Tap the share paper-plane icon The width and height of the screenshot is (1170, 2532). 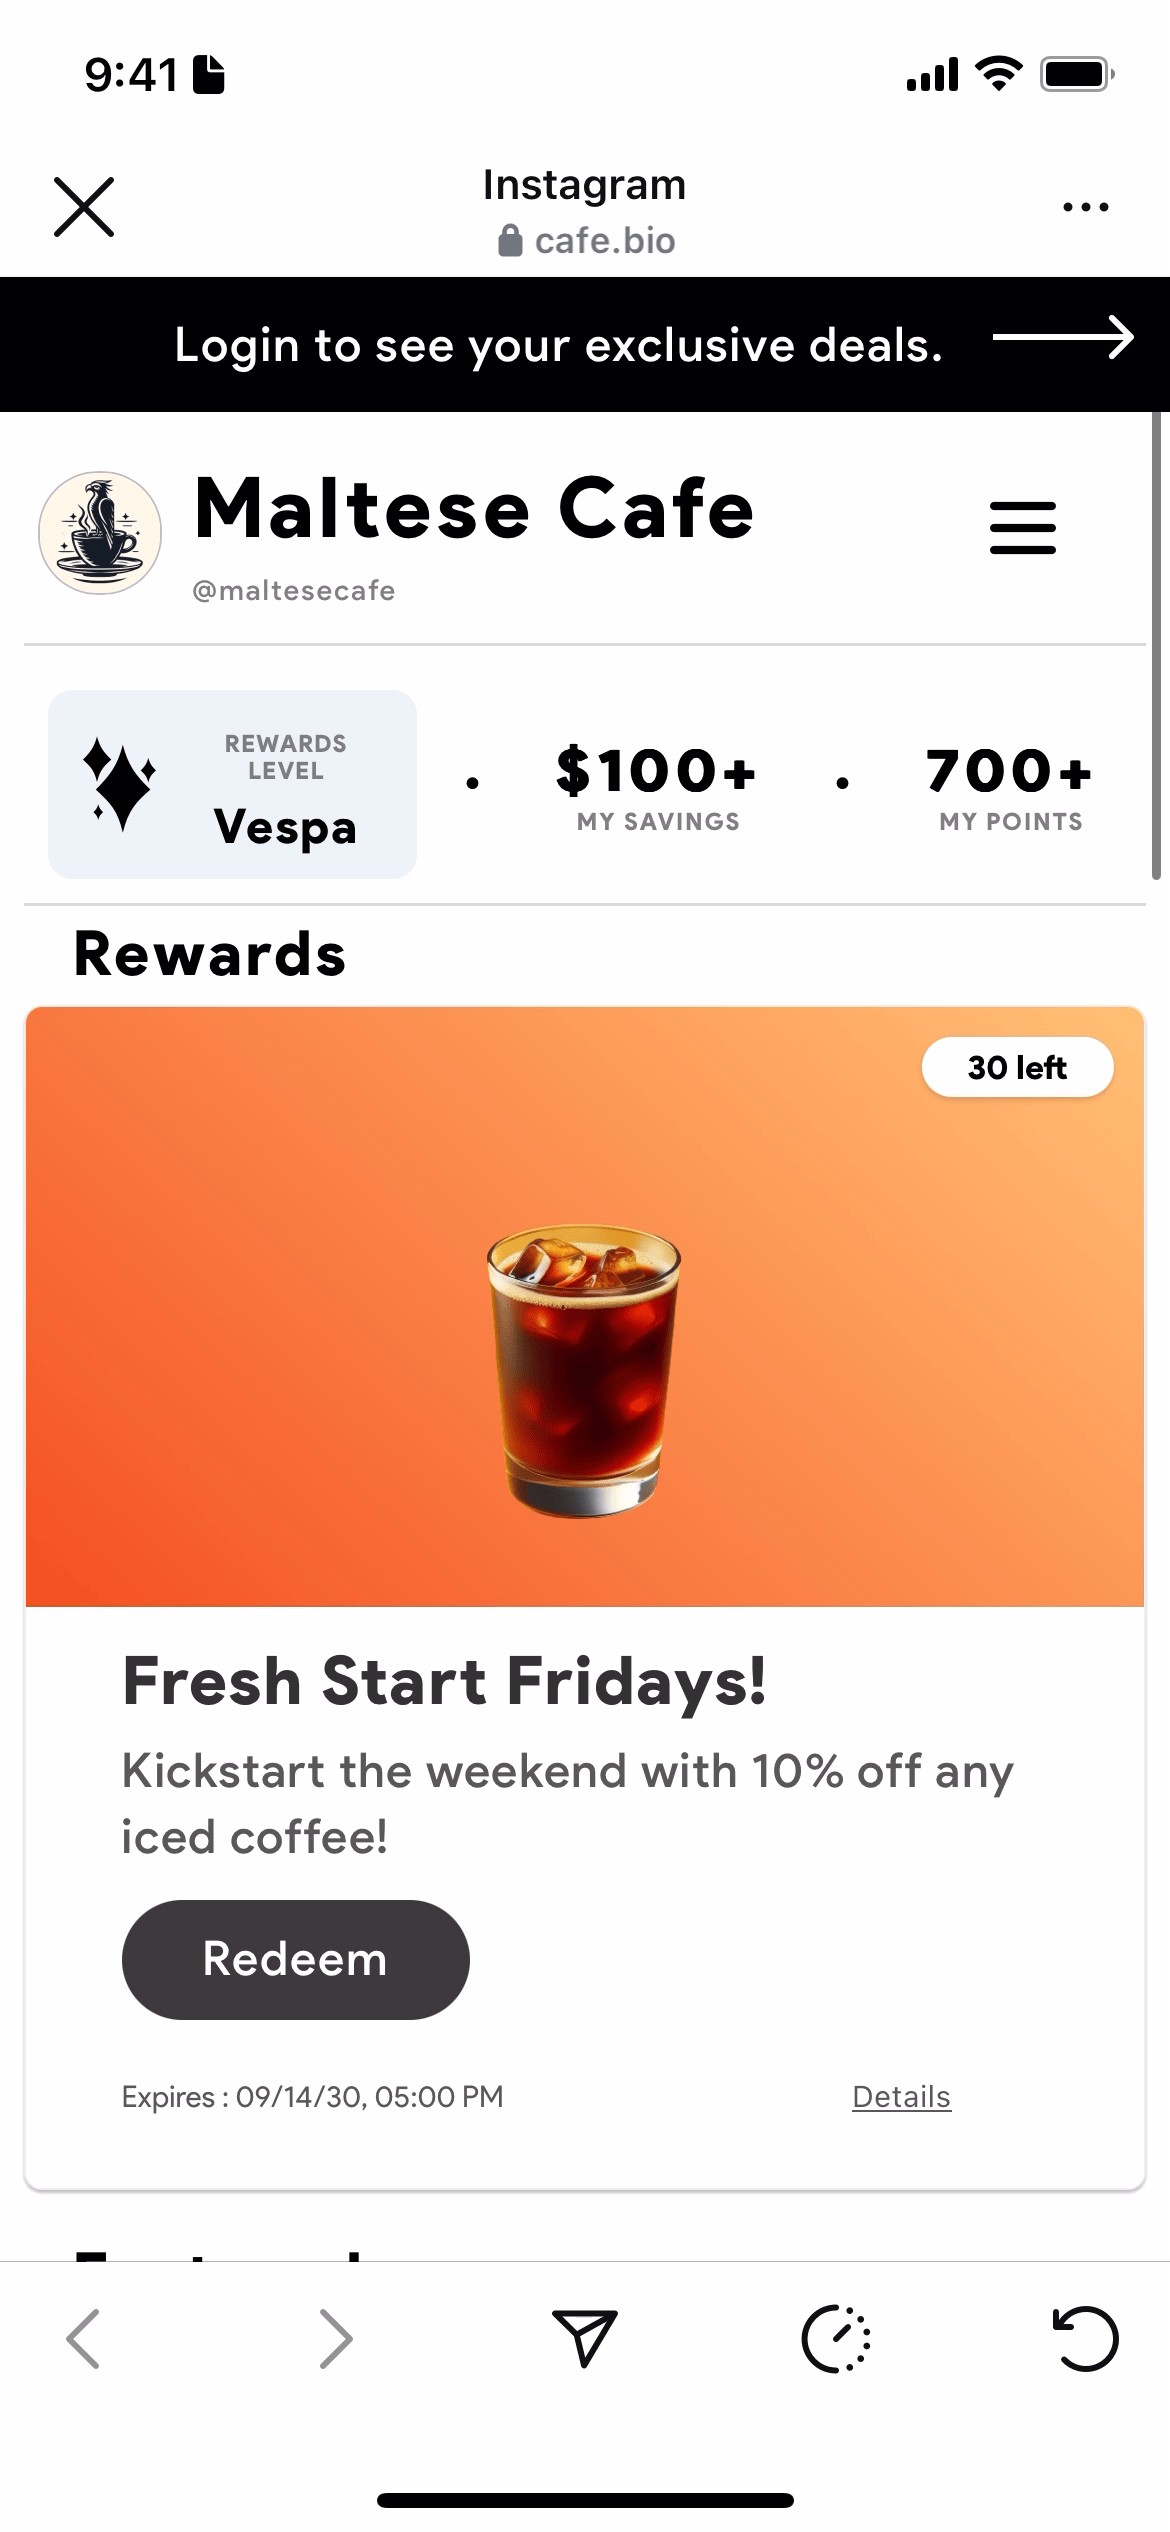pos(585,2338)
